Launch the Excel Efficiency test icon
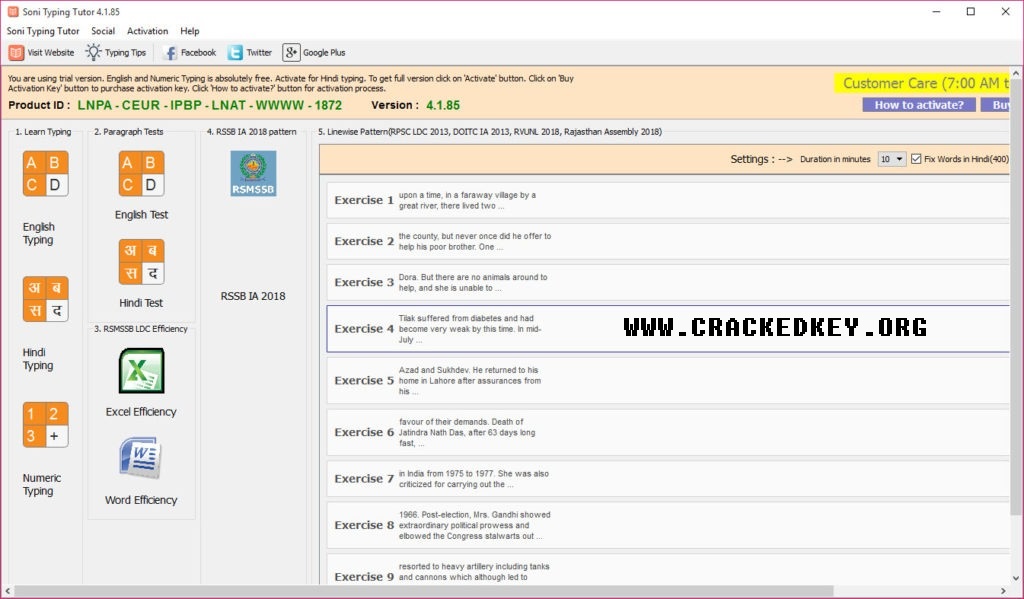The image size is (1024, 599). pos(141,370)
